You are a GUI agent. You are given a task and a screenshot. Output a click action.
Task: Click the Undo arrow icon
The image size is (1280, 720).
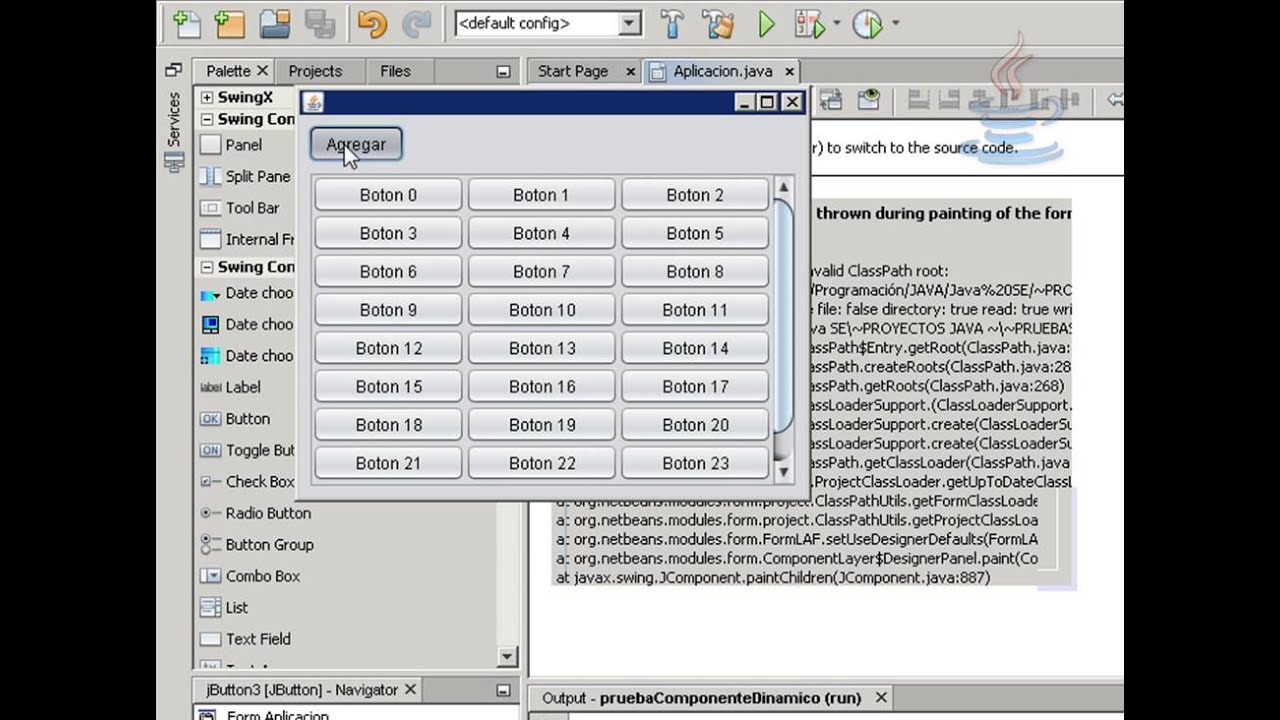(372, 23)
